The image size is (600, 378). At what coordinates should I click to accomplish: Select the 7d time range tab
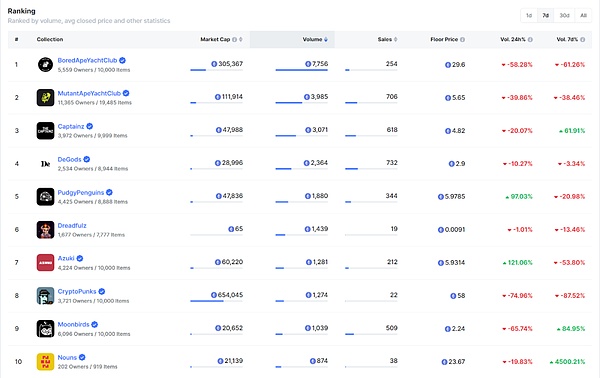pyautogui.click(x=546, y=15)
